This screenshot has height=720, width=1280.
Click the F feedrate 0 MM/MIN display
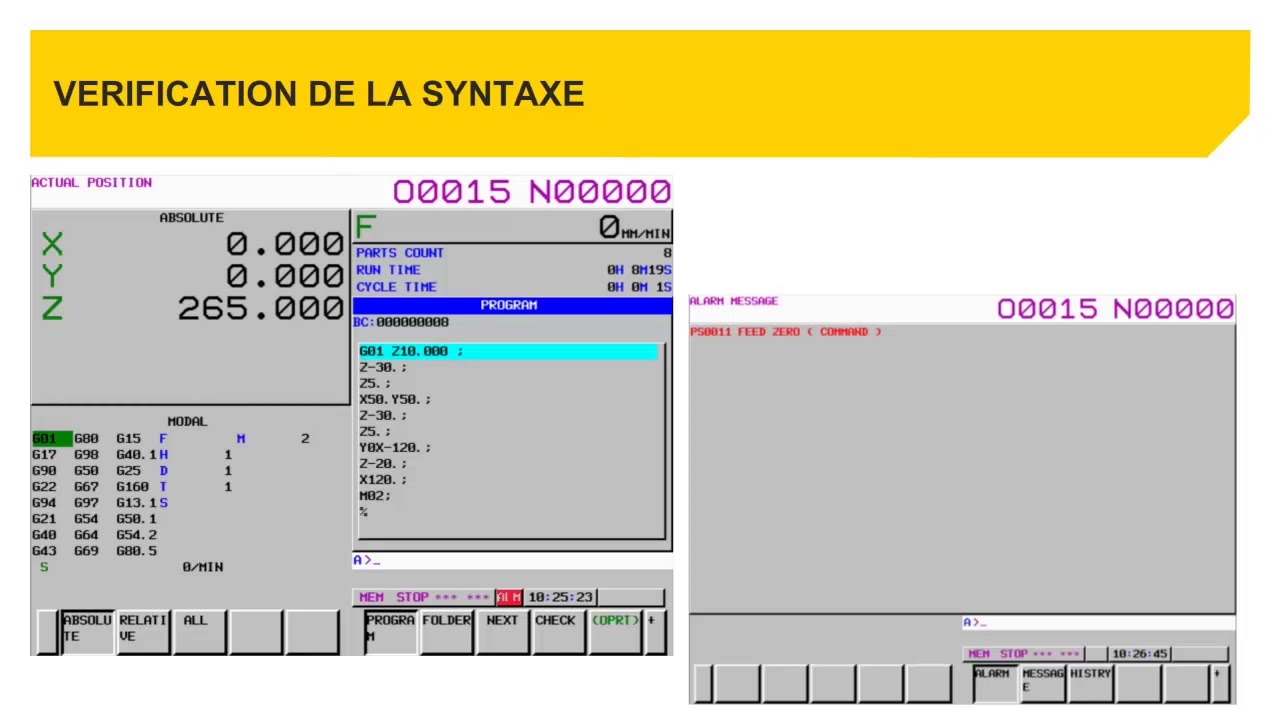point(513,227)
